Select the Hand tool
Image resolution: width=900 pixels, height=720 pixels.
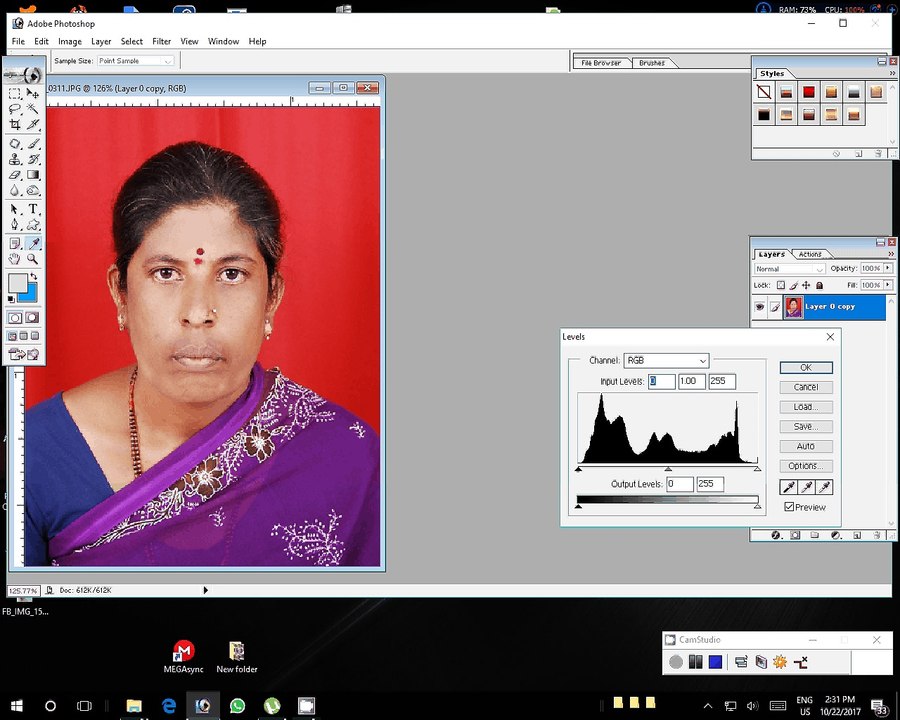(x=15, y=259)
